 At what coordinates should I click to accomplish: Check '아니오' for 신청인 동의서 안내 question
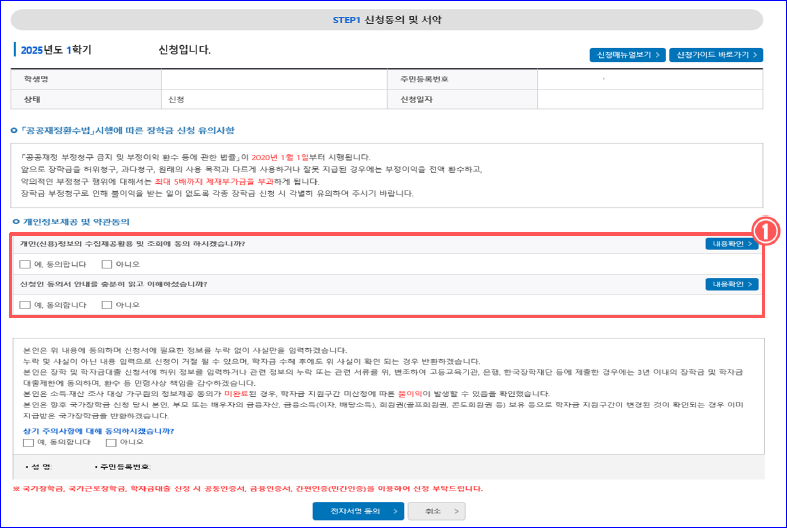pos(107,305)
